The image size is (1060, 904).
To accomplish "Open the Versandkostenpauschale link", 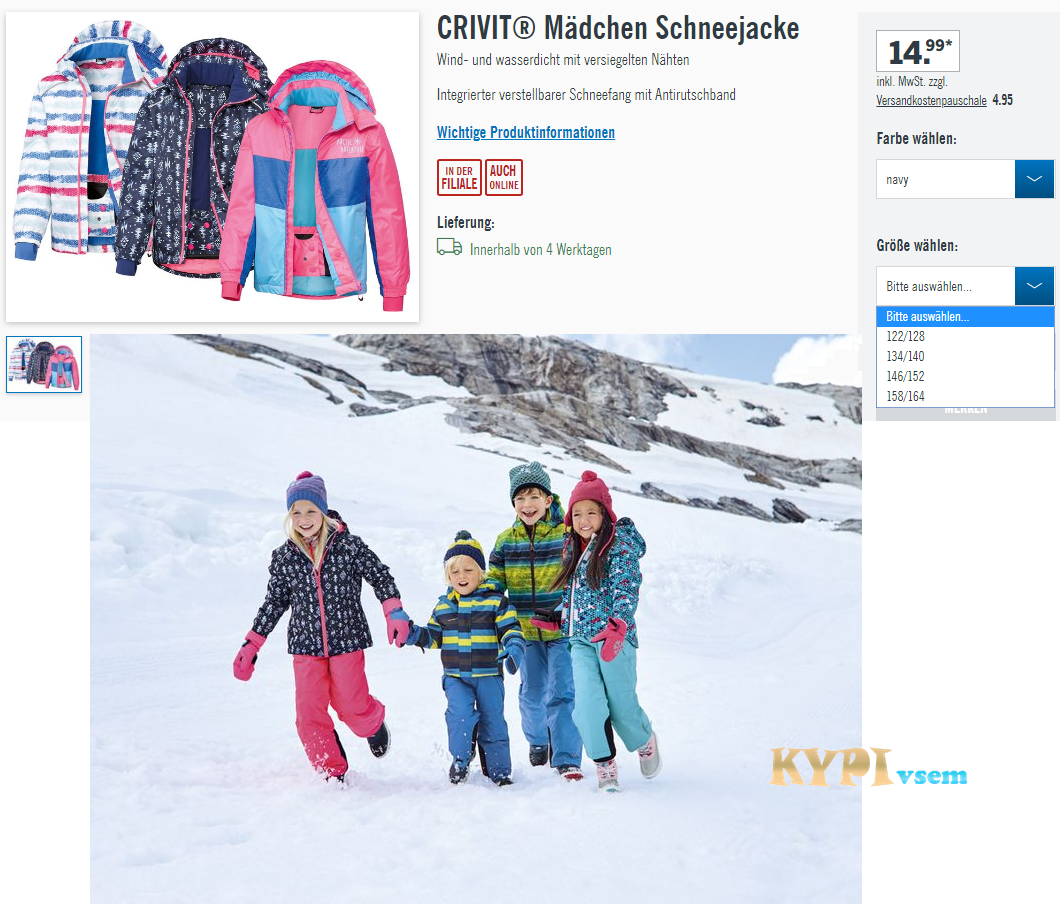I will [932, 101].
